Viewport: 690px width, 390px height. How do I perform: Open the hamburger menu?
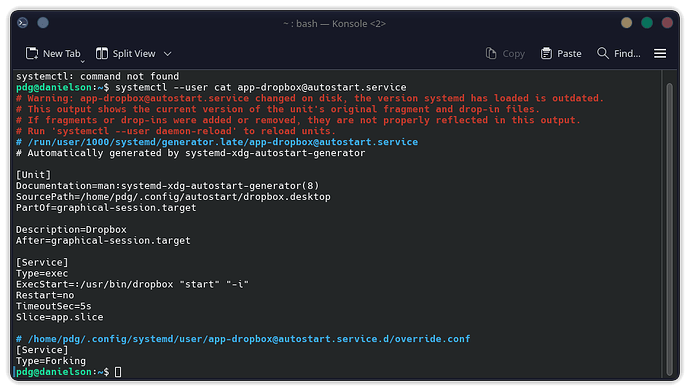660,54
